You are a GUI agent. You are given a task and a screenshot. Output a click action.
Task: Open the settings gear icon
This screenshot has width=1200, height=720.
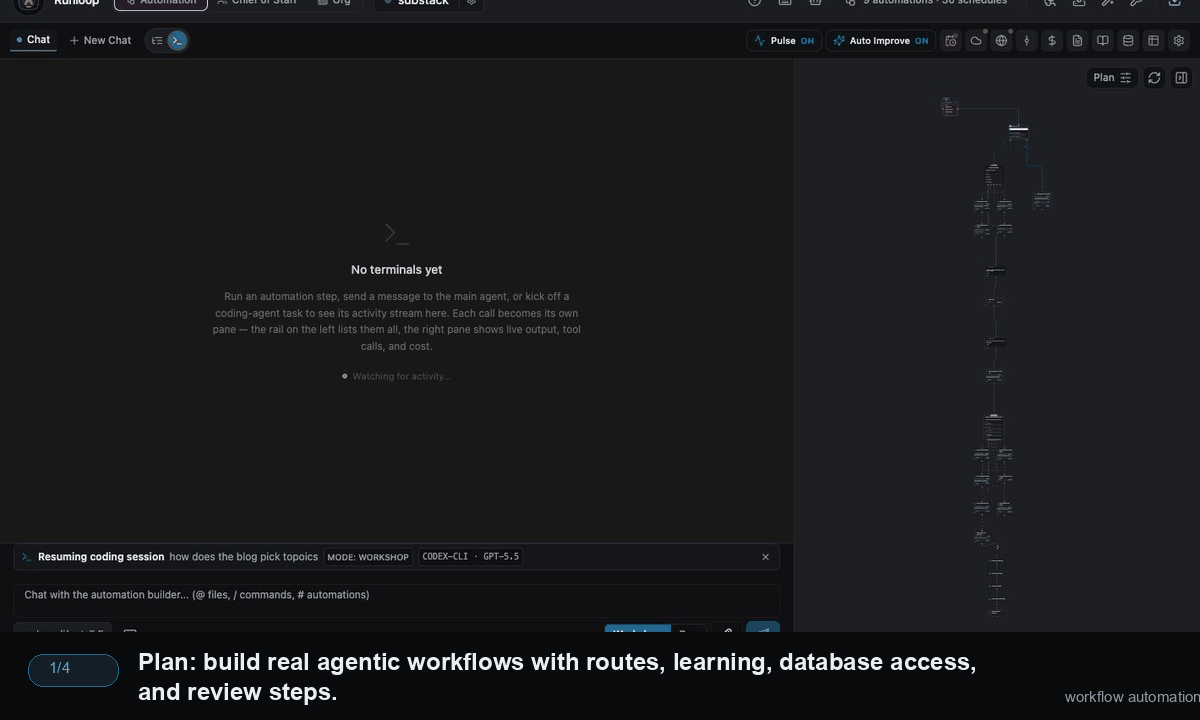(1179, 41)
